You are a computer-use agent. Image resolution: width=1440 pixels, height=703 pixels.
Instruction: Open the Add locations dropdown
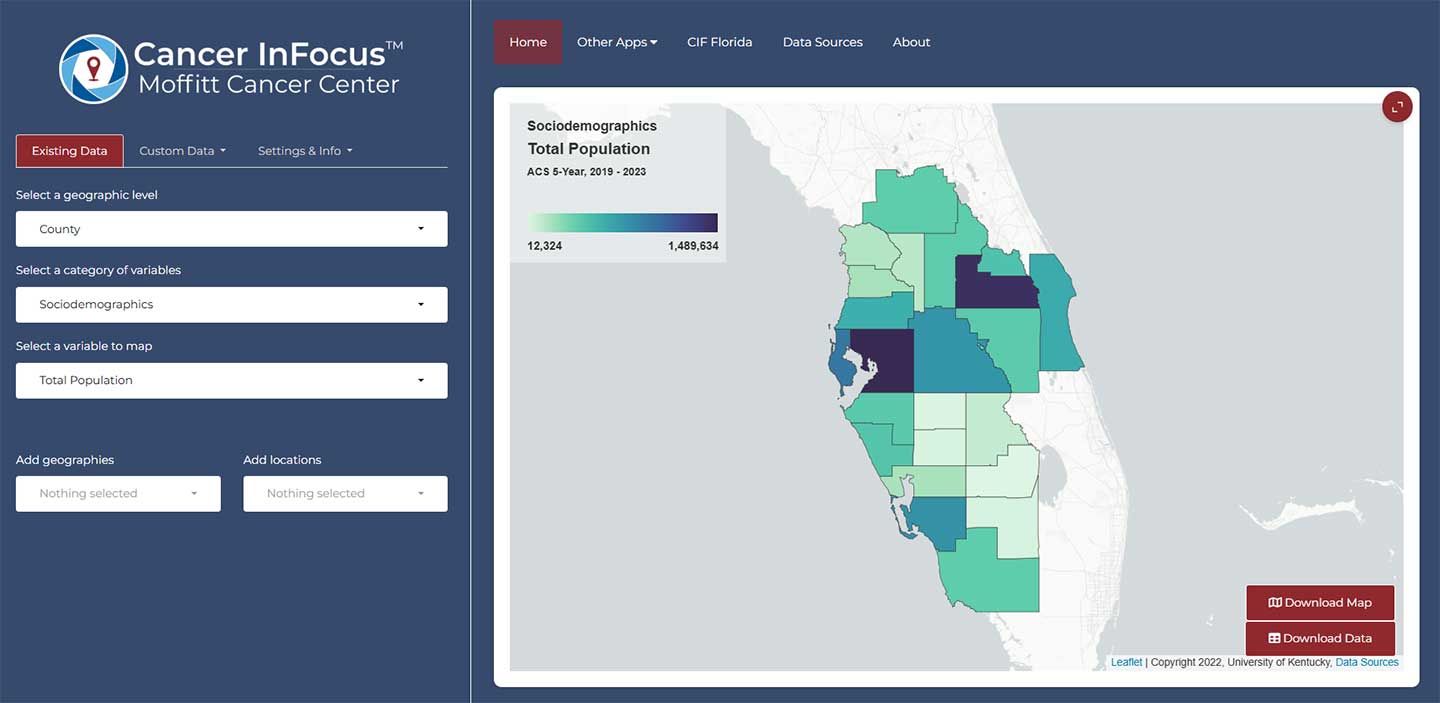(345, 494)
